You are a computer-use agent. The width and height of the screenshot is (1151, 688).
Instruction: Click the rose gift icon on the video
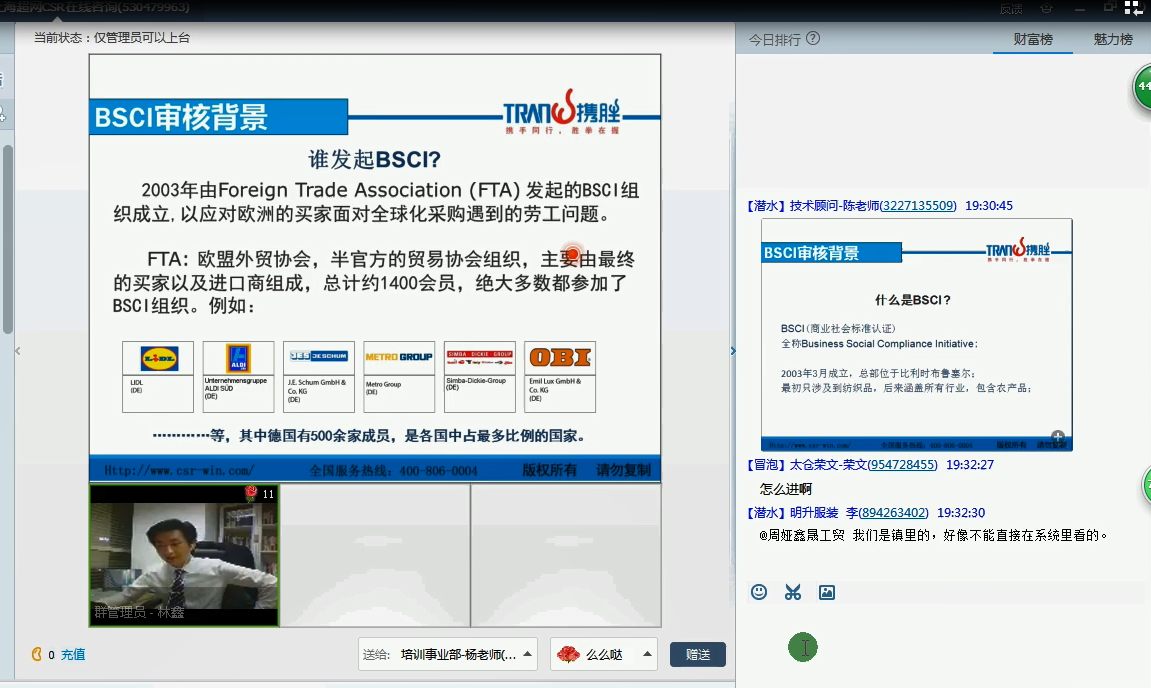[x=251, y=493]
